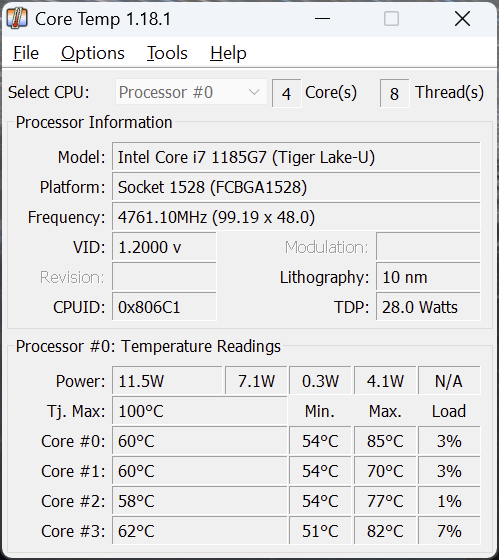Viewport: 499px width, 560px height.
Task: Click the CPUID value 0x806C1
Action: click(x=164, y=307)
